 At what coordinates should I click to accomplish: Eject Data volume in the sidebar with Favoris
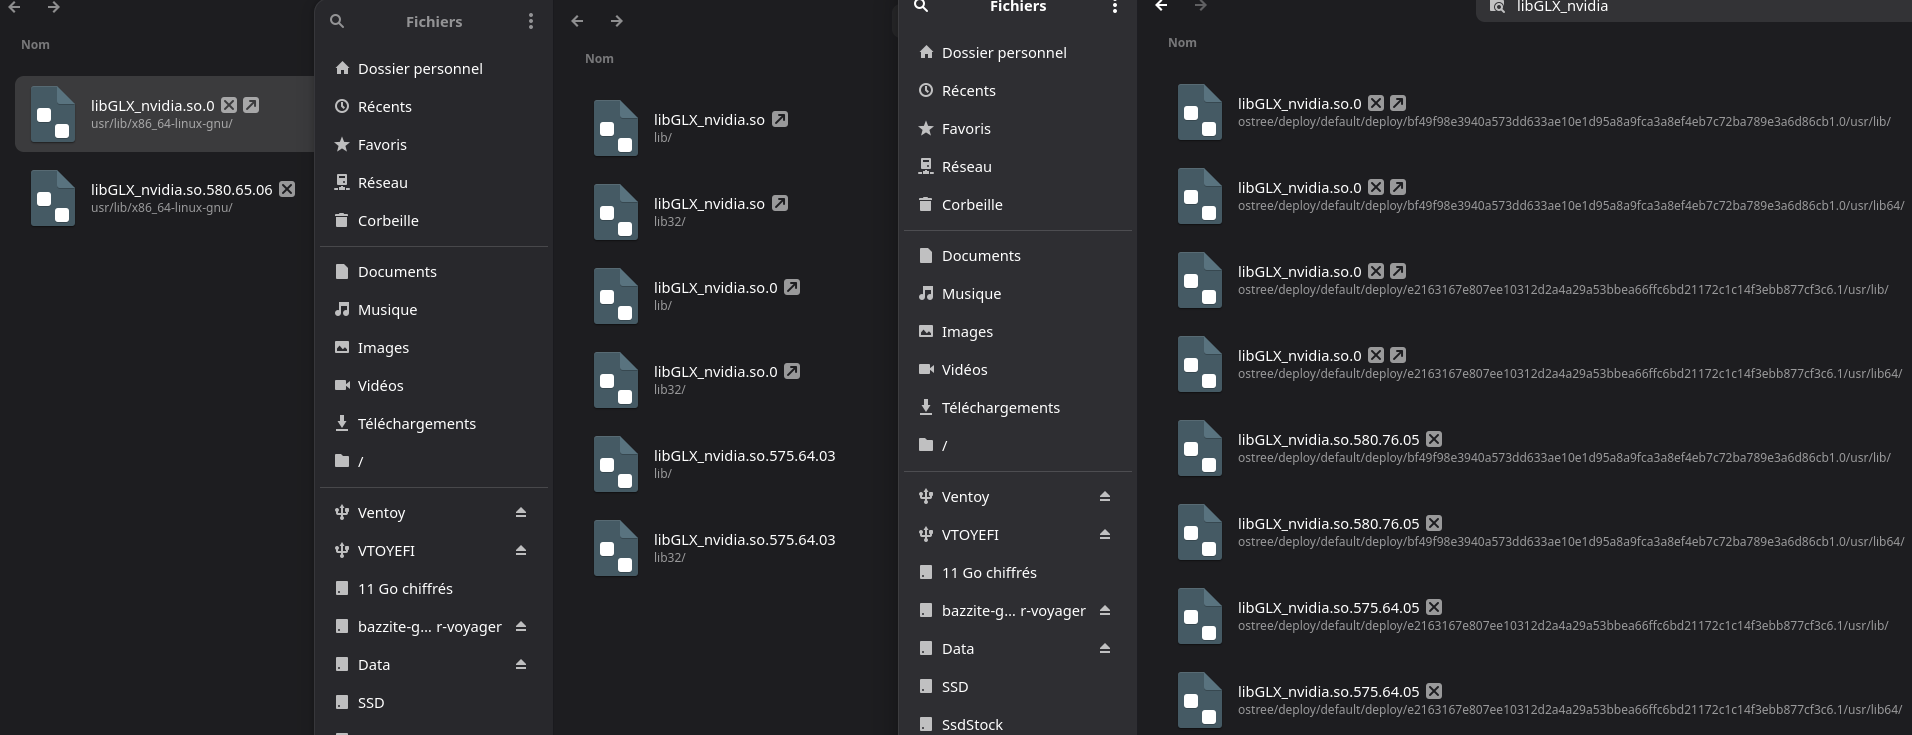(x=521, y=665)
